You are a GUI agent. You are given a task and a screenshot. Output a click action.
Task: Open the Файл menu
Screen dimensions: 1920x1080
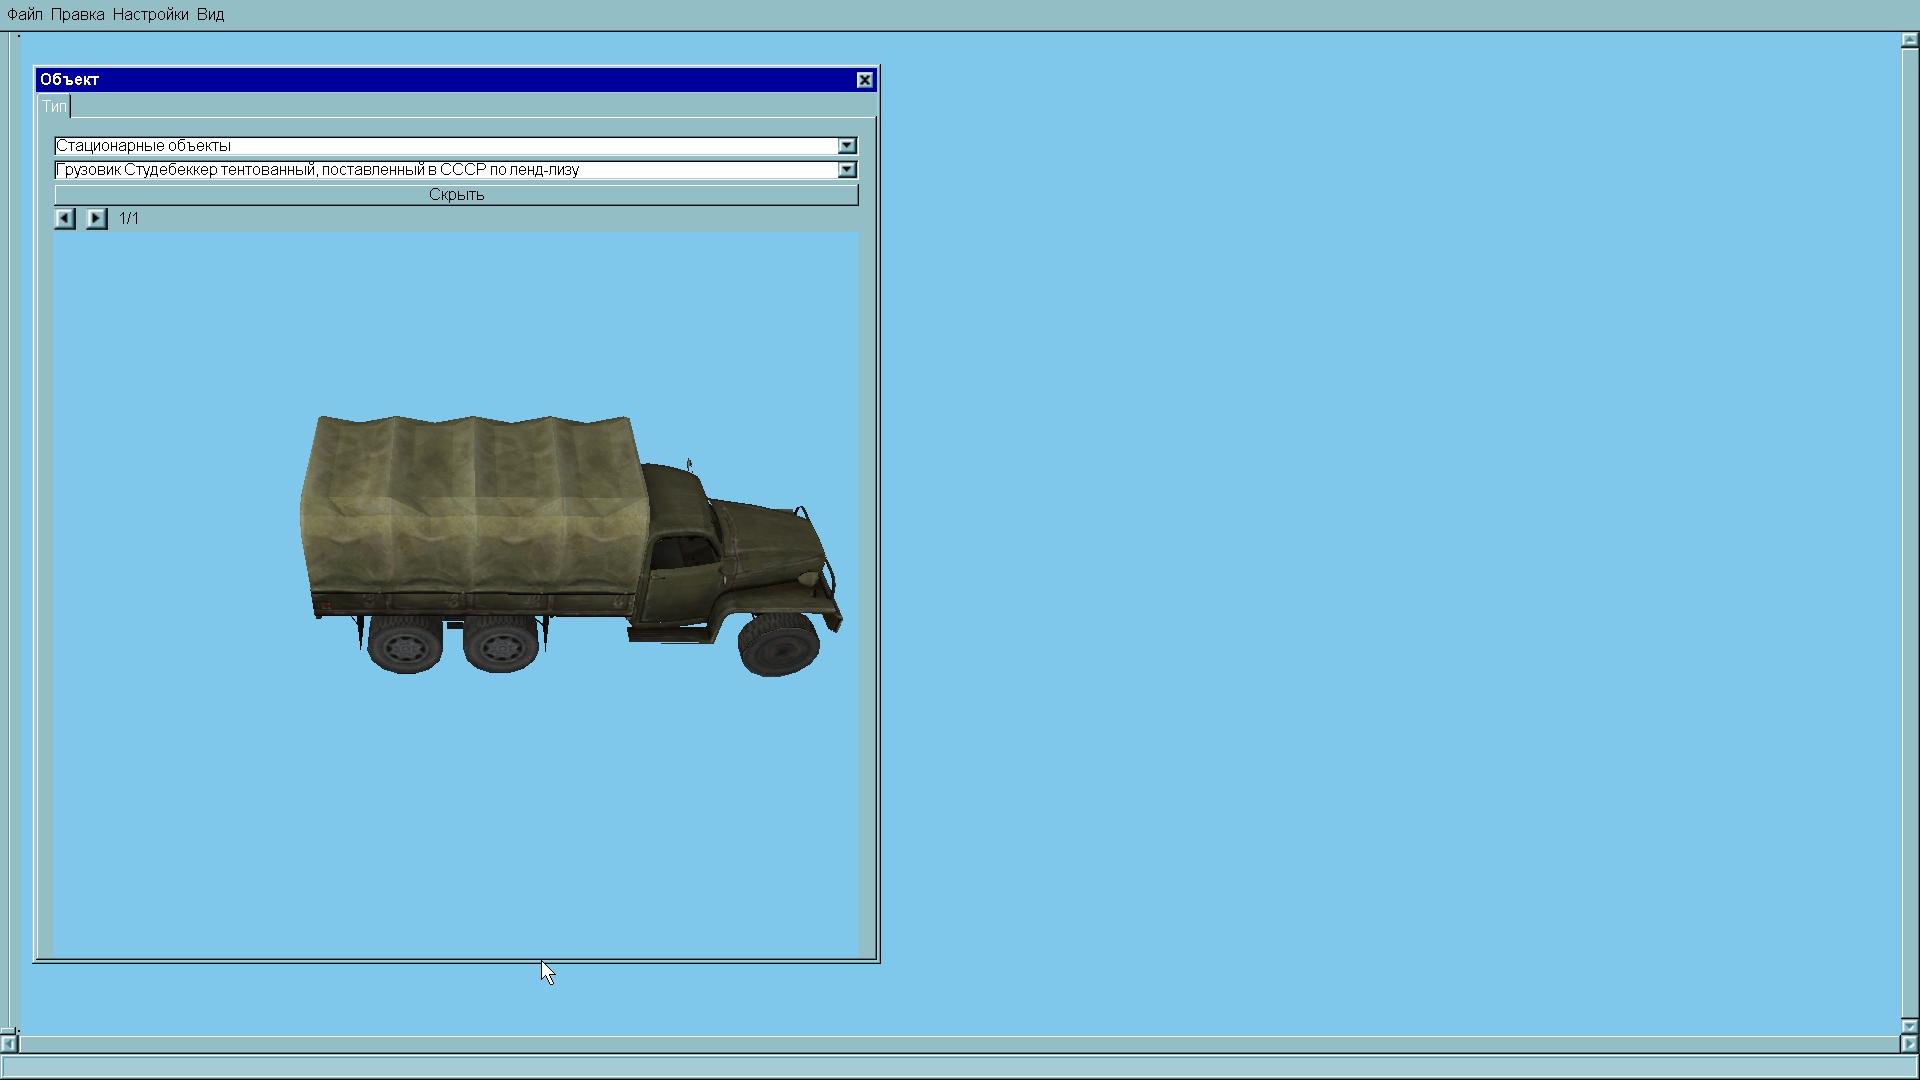click(25, 15)
